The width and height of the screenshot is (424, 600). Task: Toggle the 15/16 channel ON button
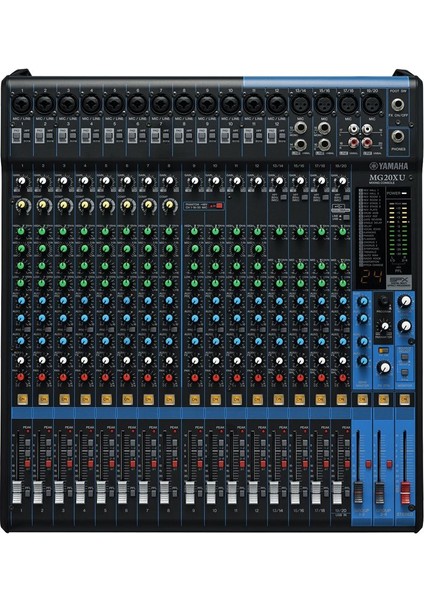point(300,399)
